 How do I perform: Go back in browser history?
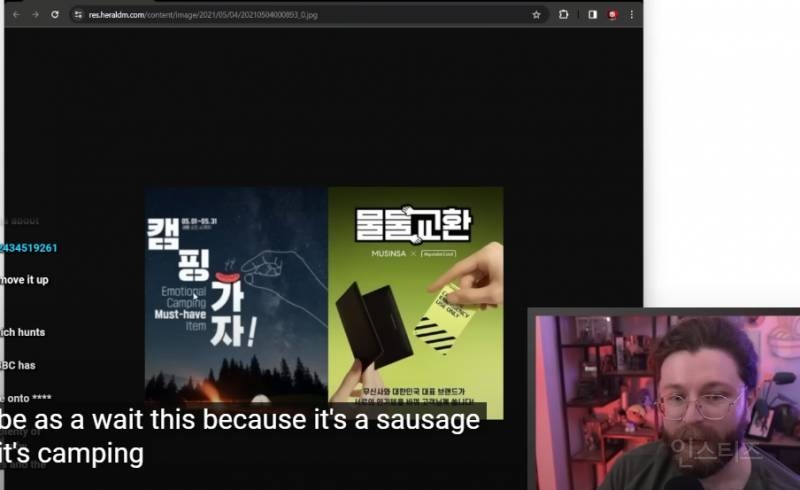16,15
